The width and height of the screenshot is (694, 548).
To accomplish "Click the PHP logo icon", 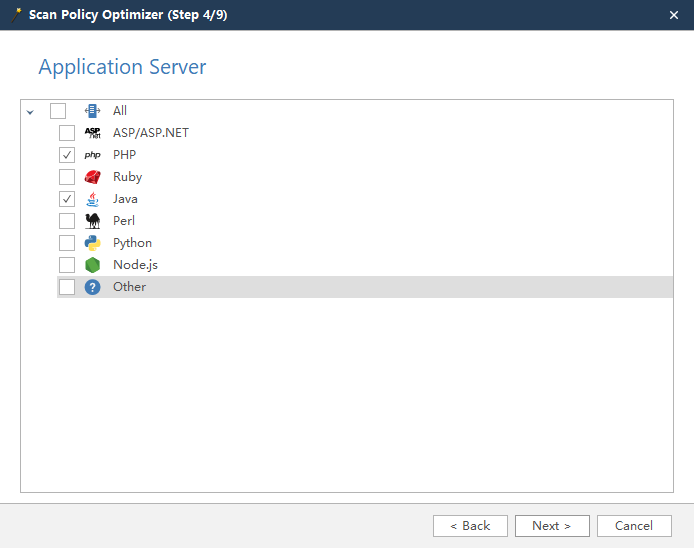I will (93, 155).
